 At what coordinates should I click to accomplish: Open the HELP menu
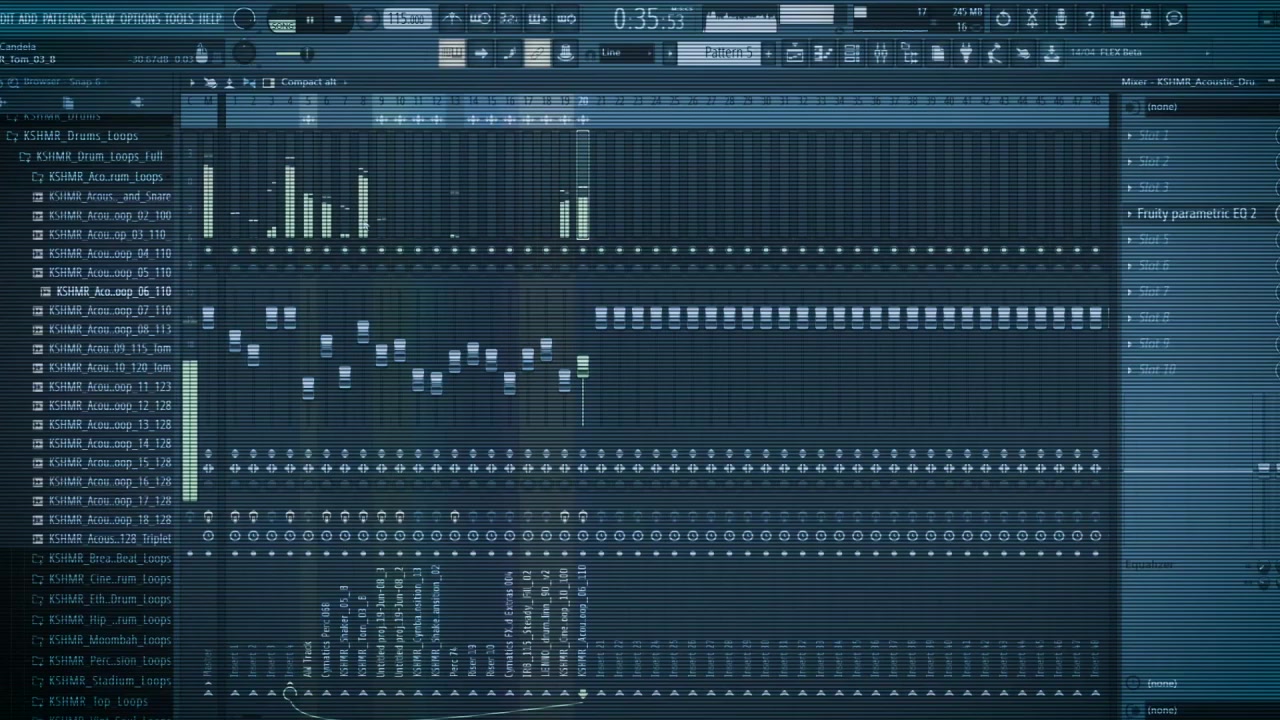210,19
